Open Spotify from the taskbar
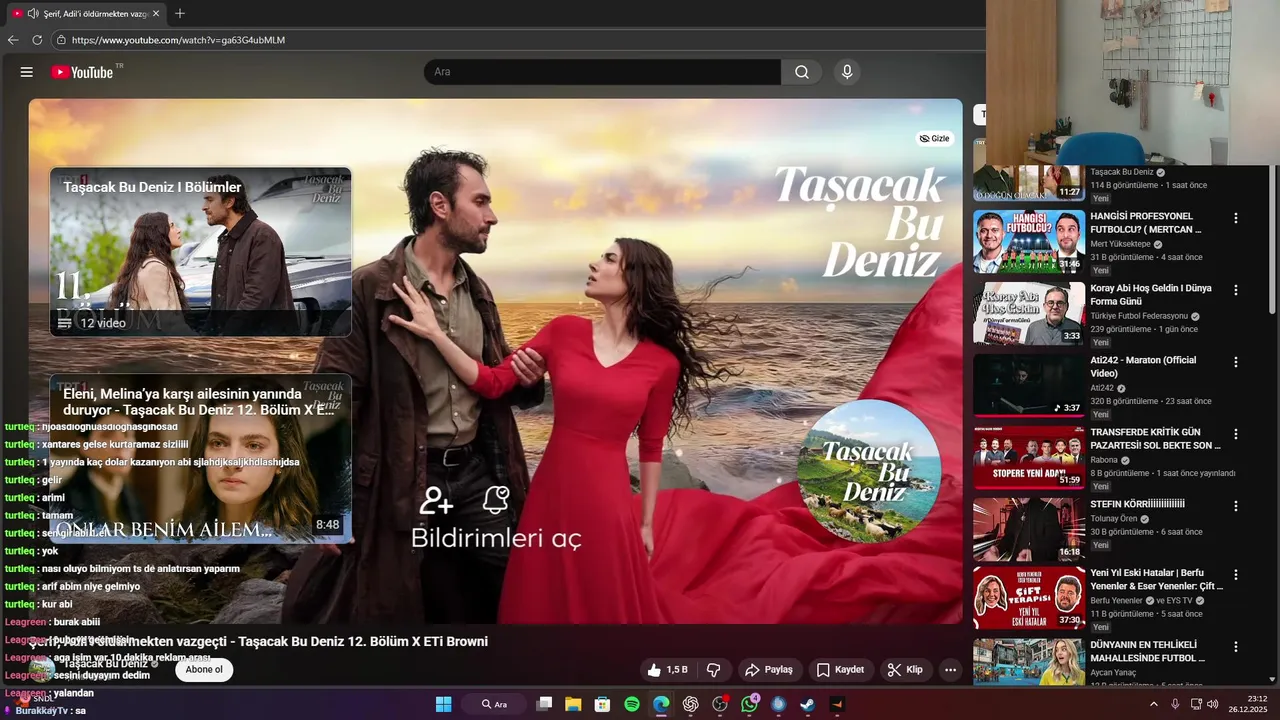Image resolution: width=1280 pixels, height=720 pixels. [x=632, y=704]
